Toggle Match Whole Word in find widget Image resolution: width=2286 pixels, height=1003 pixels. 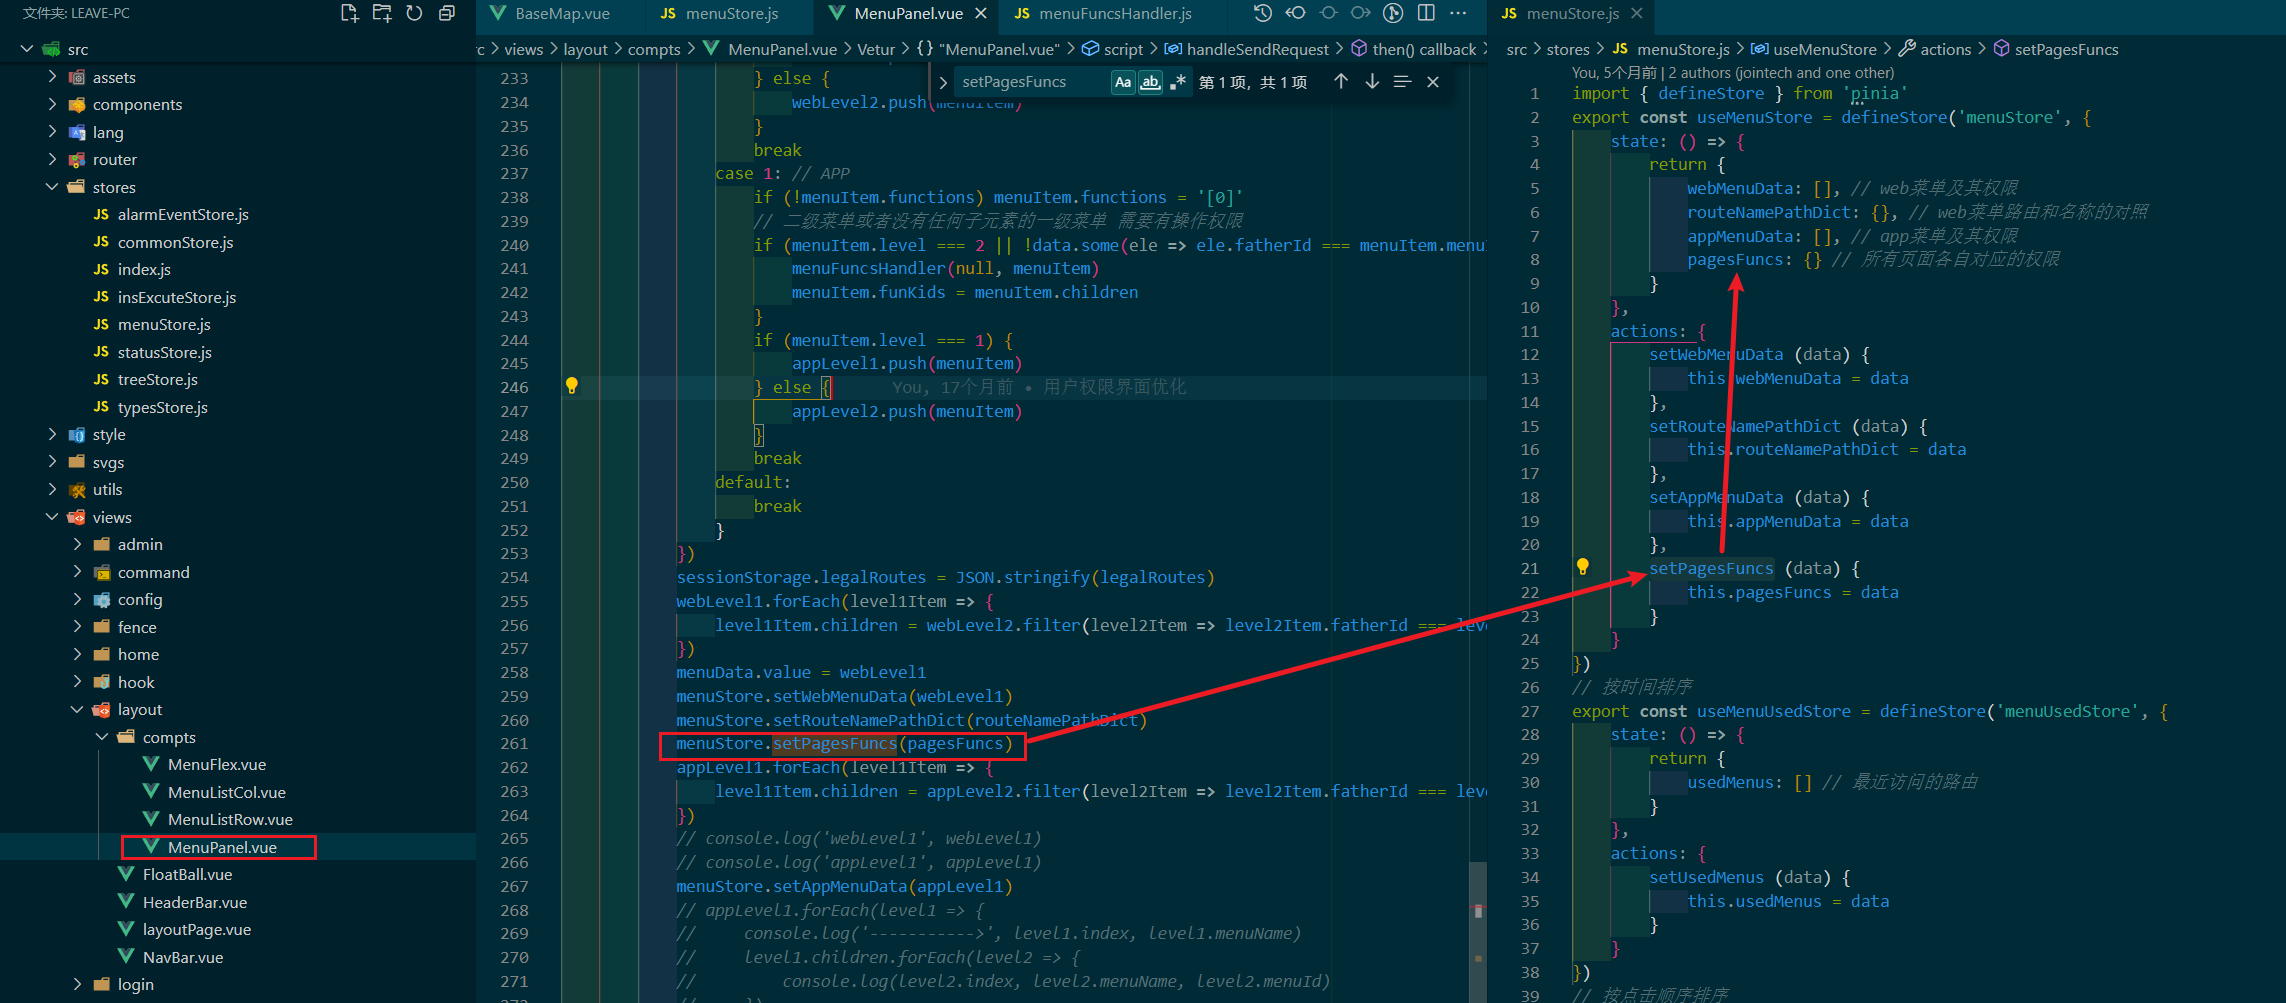click(1150, 82)
